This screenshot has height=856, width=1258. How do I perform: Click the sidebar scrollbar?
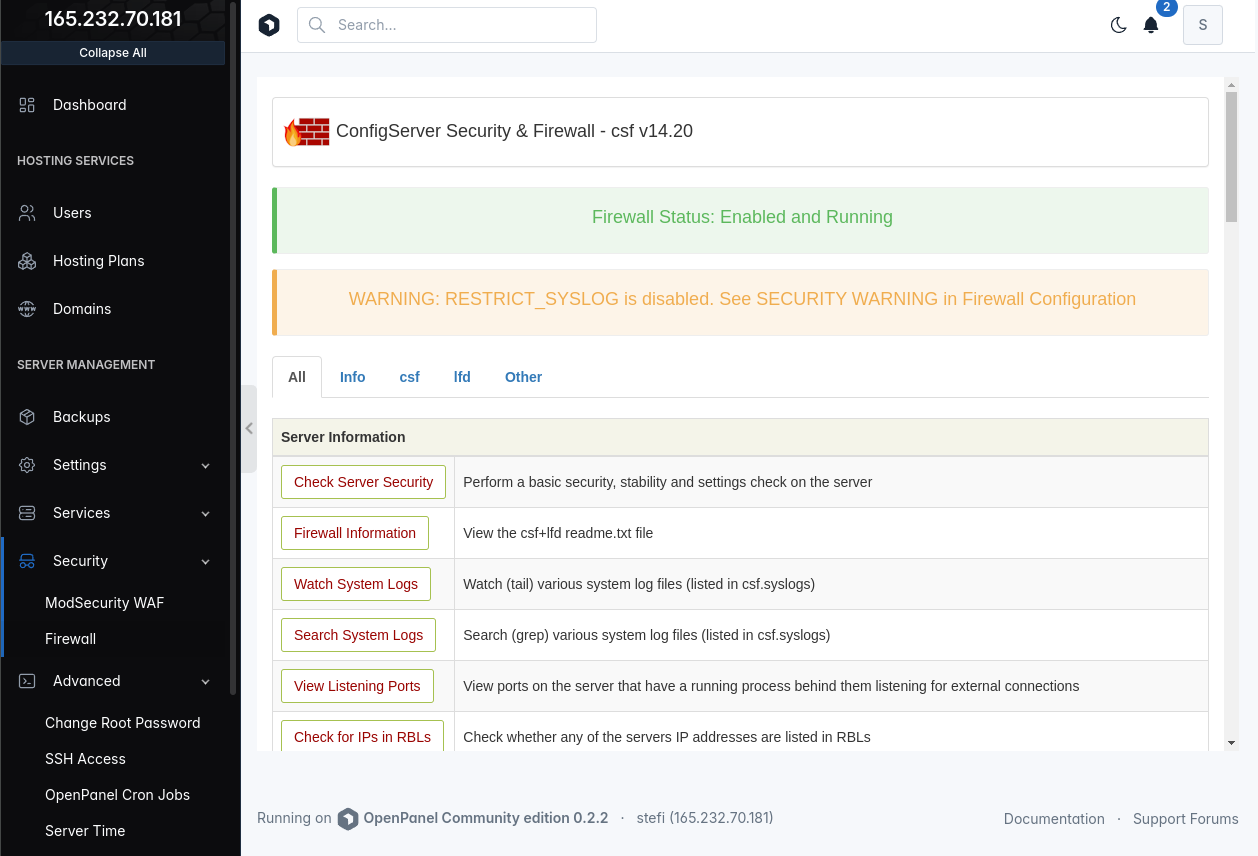tap(233, 350)
